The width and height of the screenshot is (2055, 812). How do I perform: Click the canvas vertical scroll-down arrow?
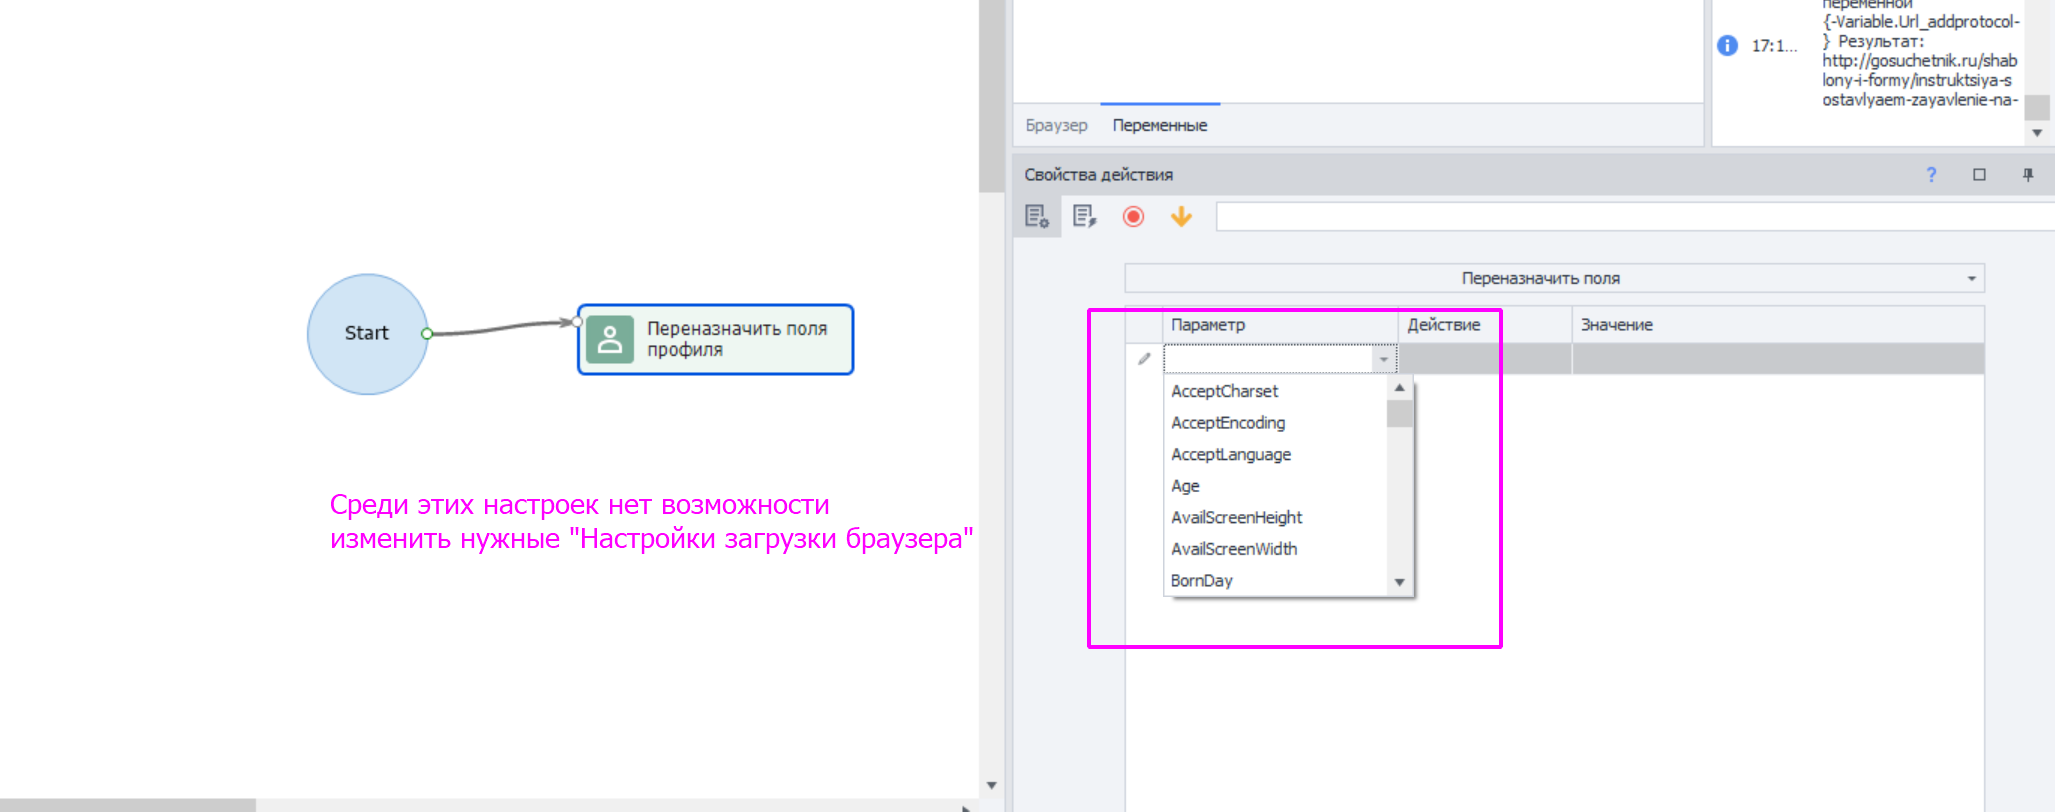(x=991, y=785)
